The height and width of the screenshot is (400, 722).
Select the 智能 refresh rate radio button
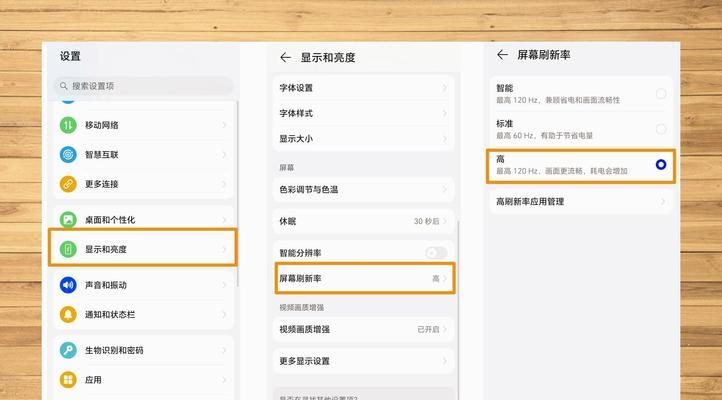click(x=661, y=93)
